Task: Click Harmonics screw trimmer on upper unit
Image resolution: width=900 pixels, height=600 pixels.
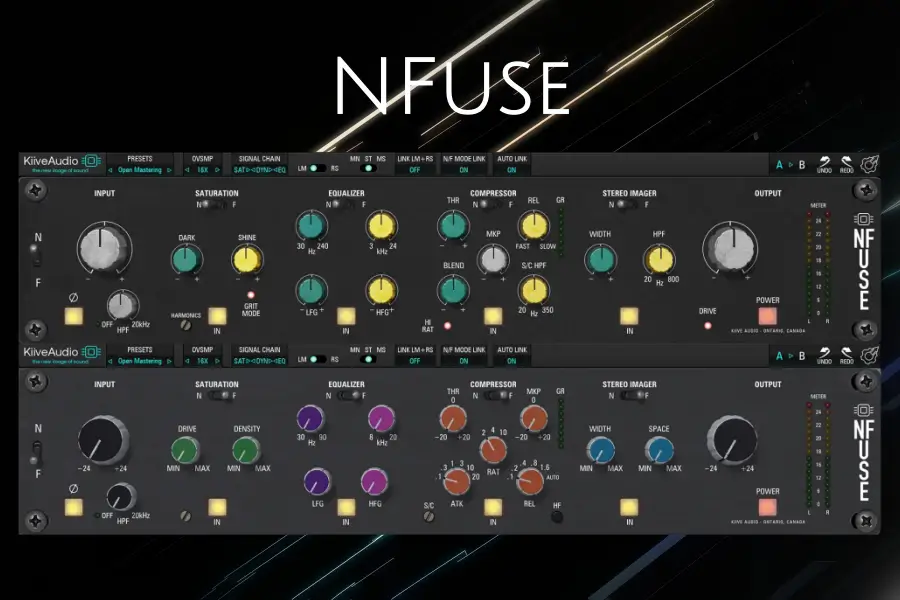Action: [185, 326]
